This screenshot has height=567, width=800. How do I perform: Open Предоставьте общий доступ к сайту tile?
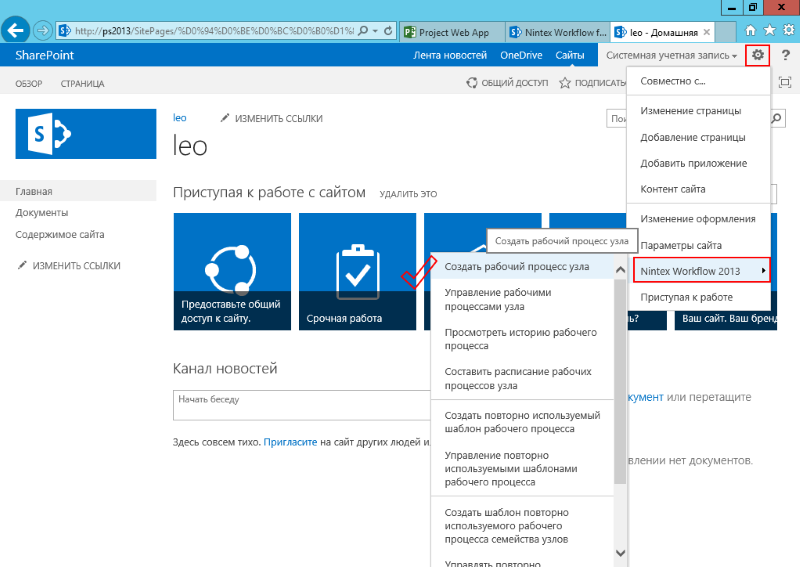pyautogui.click(x=232, y=272)
